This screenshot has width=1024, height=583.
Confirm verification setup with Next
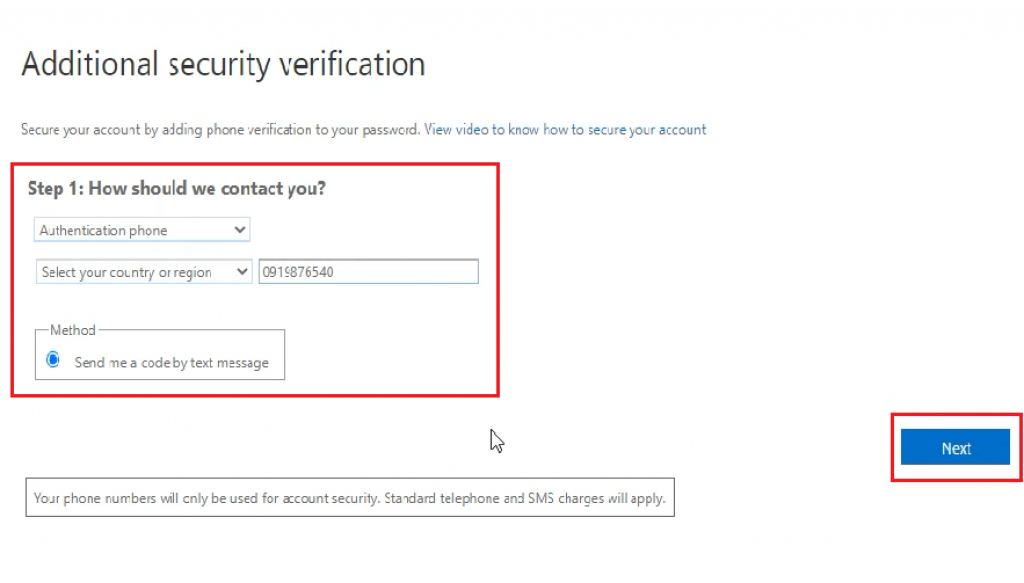tap(955, 447)
